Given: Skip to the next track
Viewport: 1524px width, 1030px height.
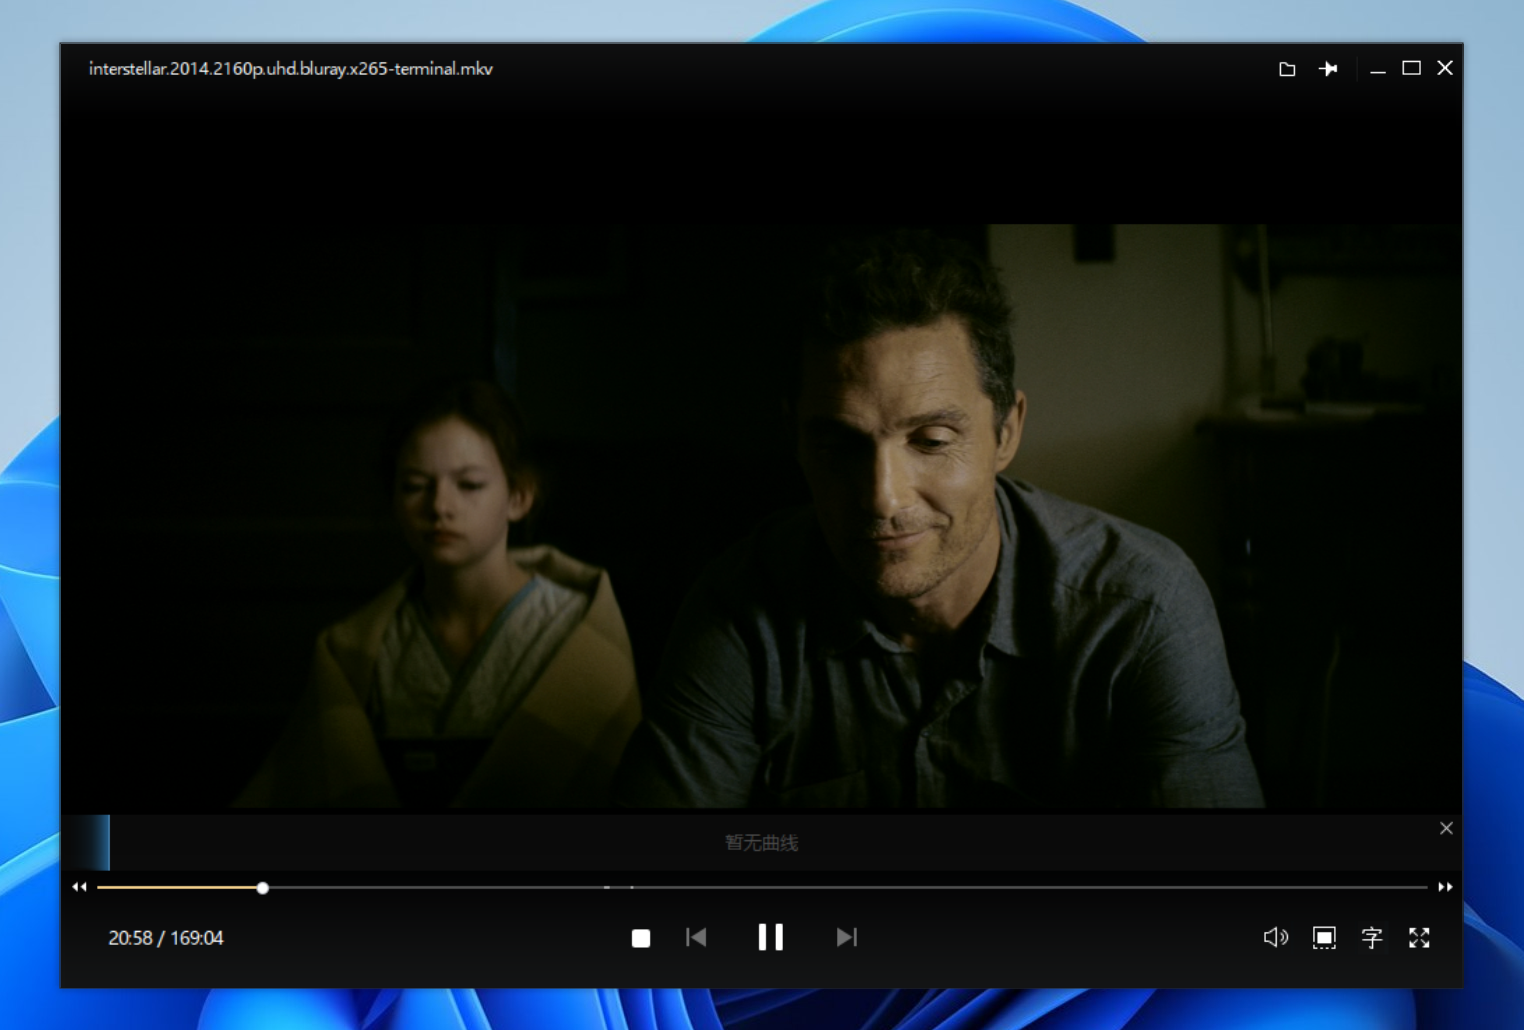Looking at the screenshot, I should pyautogui.click(x=846, y=937).
